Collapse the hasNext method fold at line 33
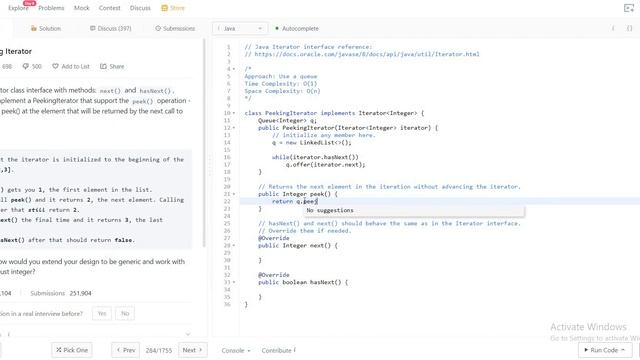This screenshot has height=360, width=640. pyautogui.click(x=234, y=282)
